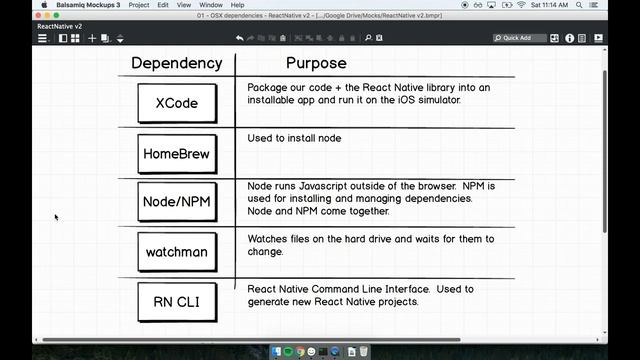The image size is (640, 360).
Task: Click the Quick Add search field
Action: (519, 38)
